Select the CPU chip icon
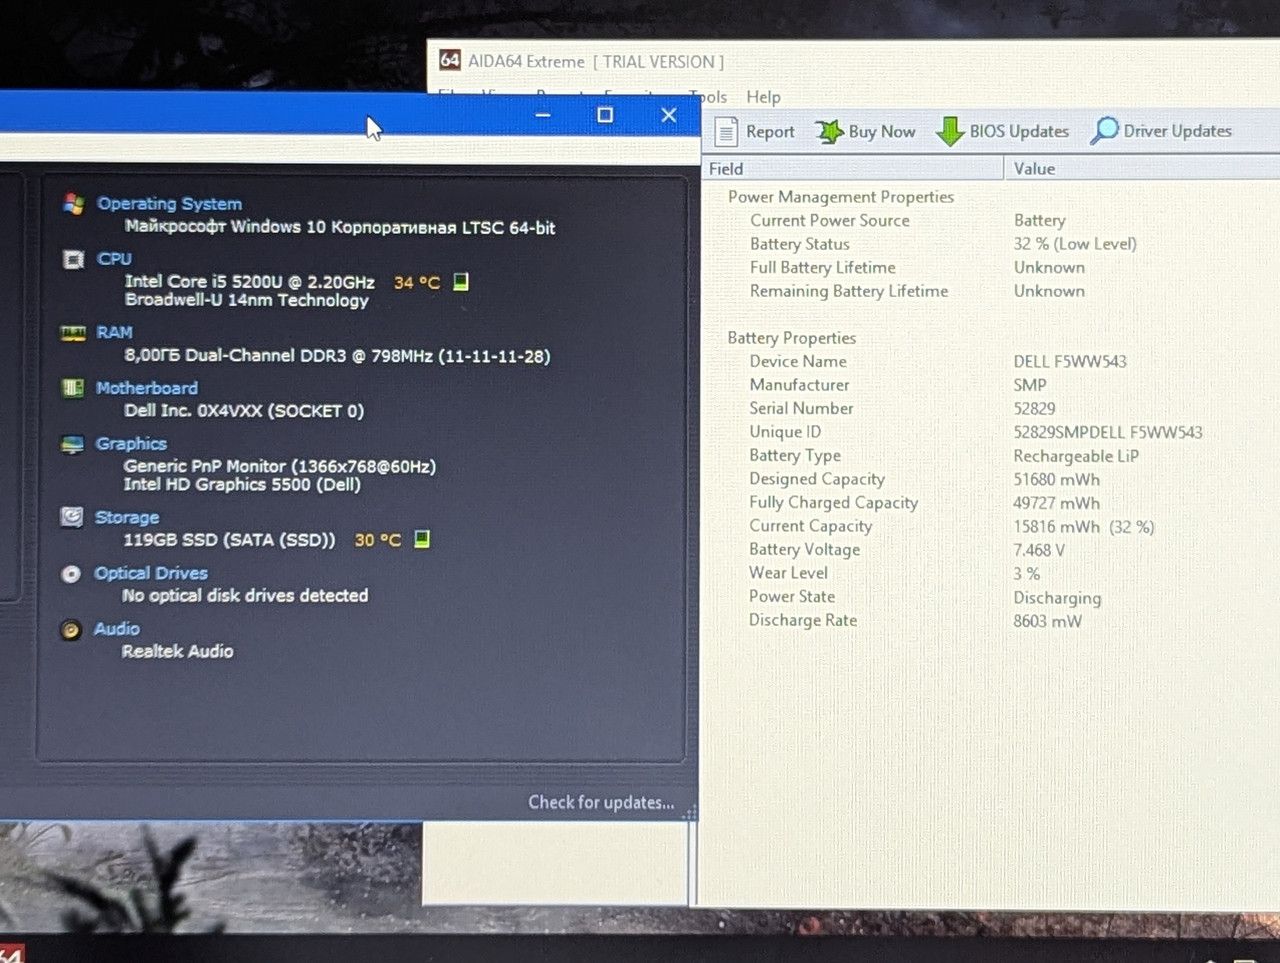1280x963 pixels. click(73, 260)
